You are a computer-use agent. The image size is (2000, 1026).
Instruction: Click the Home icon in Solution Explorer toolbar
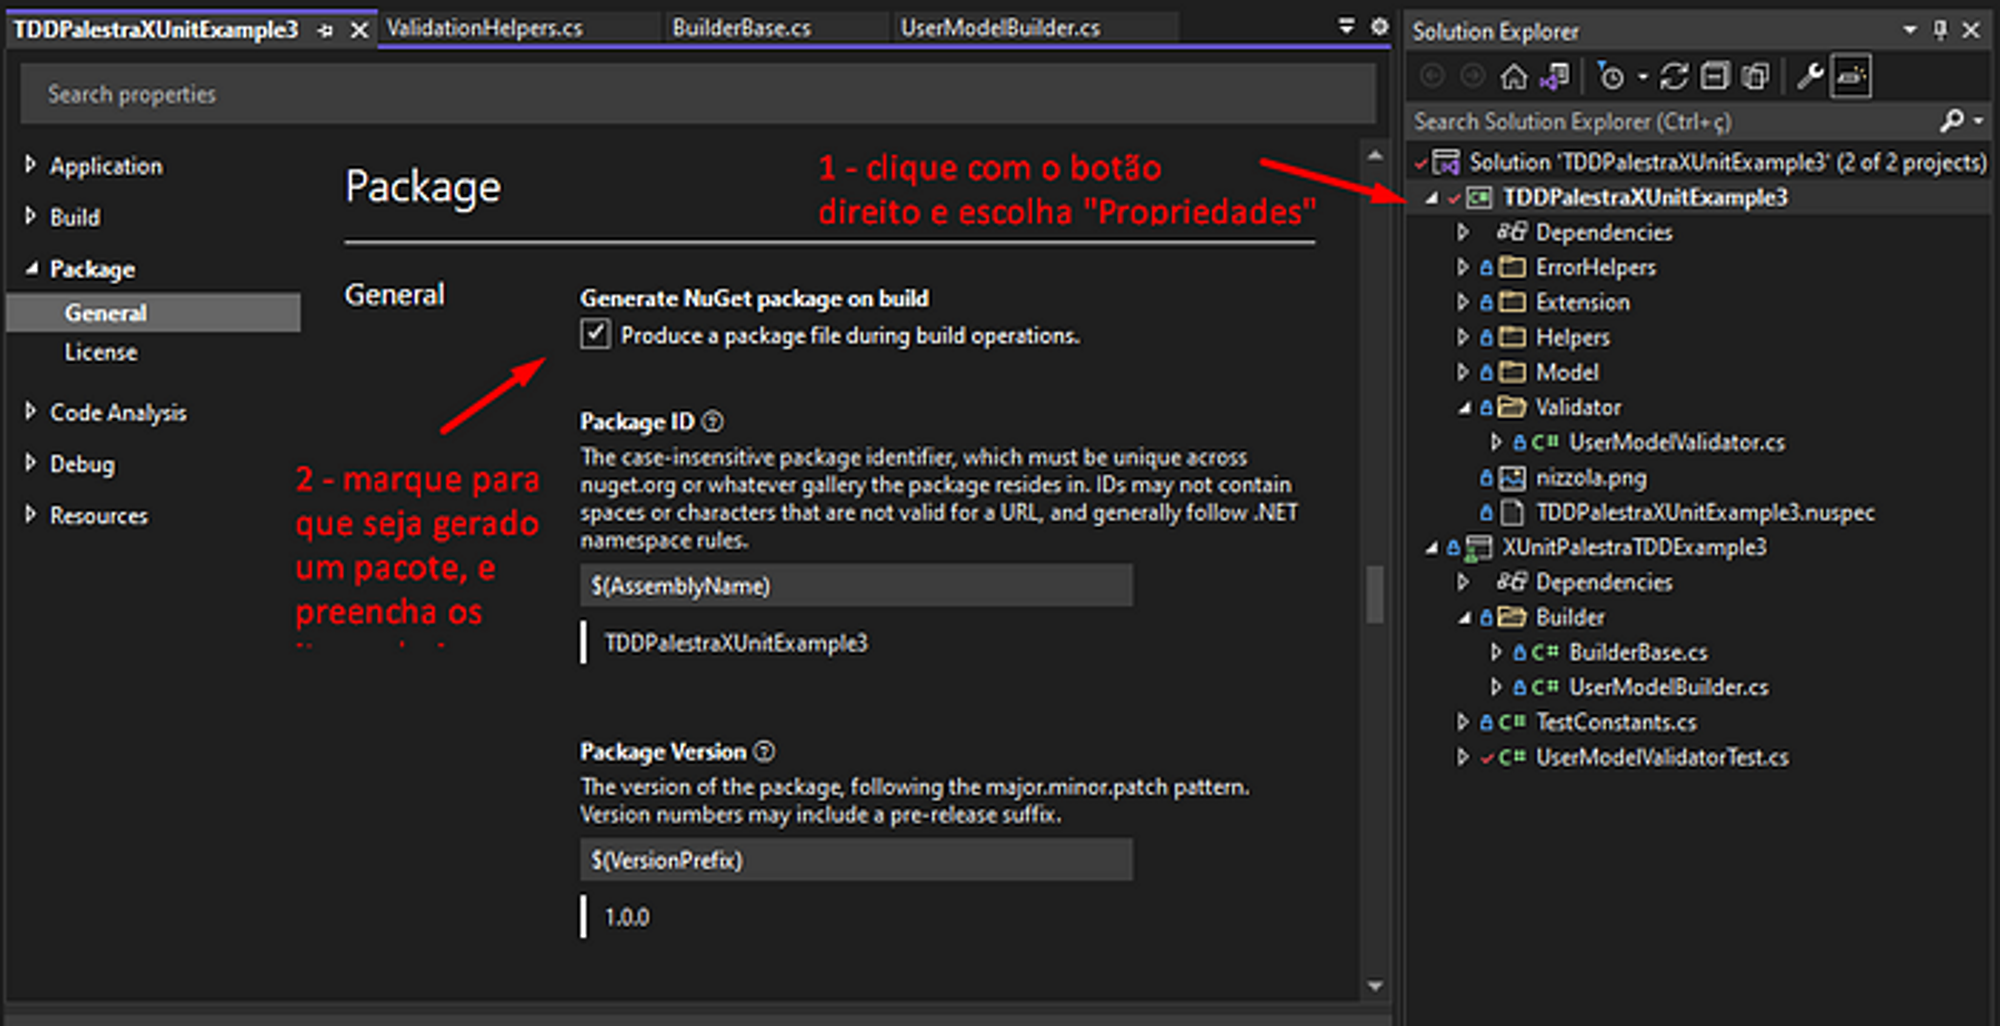coord(1513,76)
